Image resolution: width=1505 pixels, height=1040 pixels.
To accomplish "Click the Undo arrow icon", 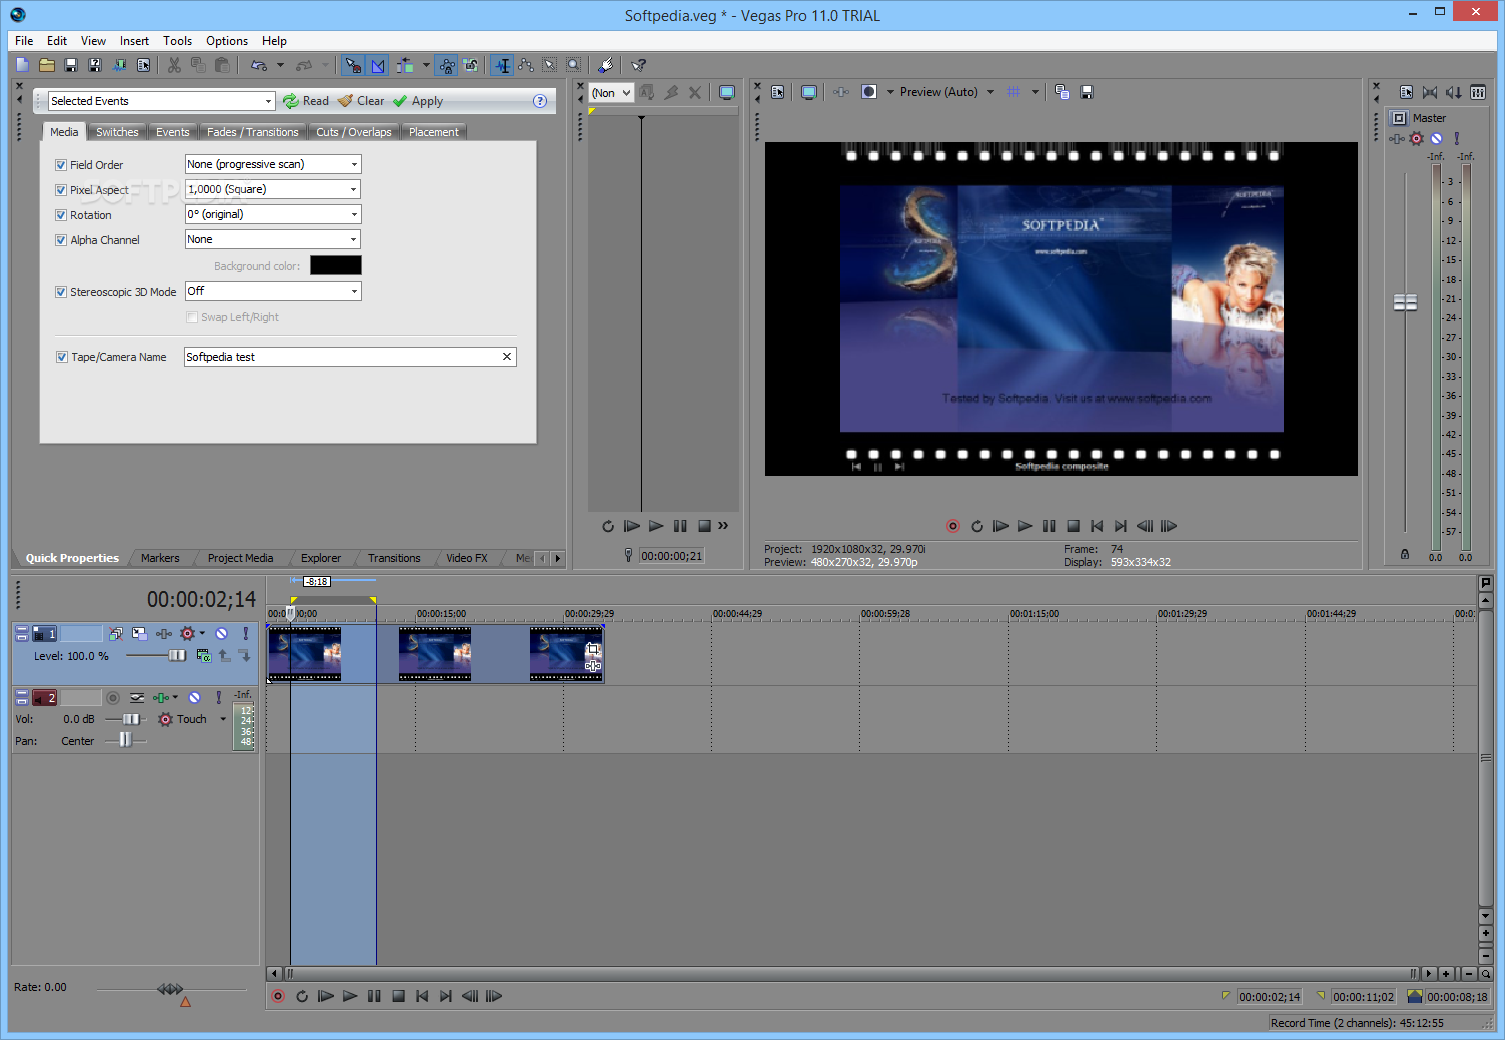I will tap(258, 65).
